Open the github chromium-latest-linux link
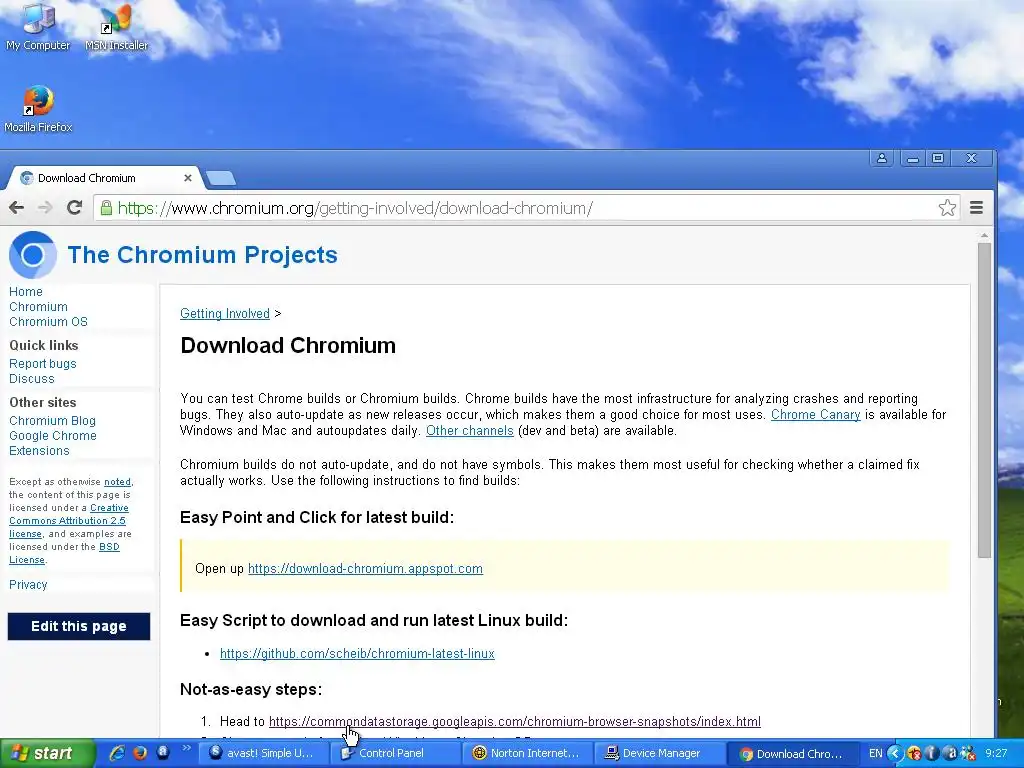The image size is (1024, 768). 357,653
